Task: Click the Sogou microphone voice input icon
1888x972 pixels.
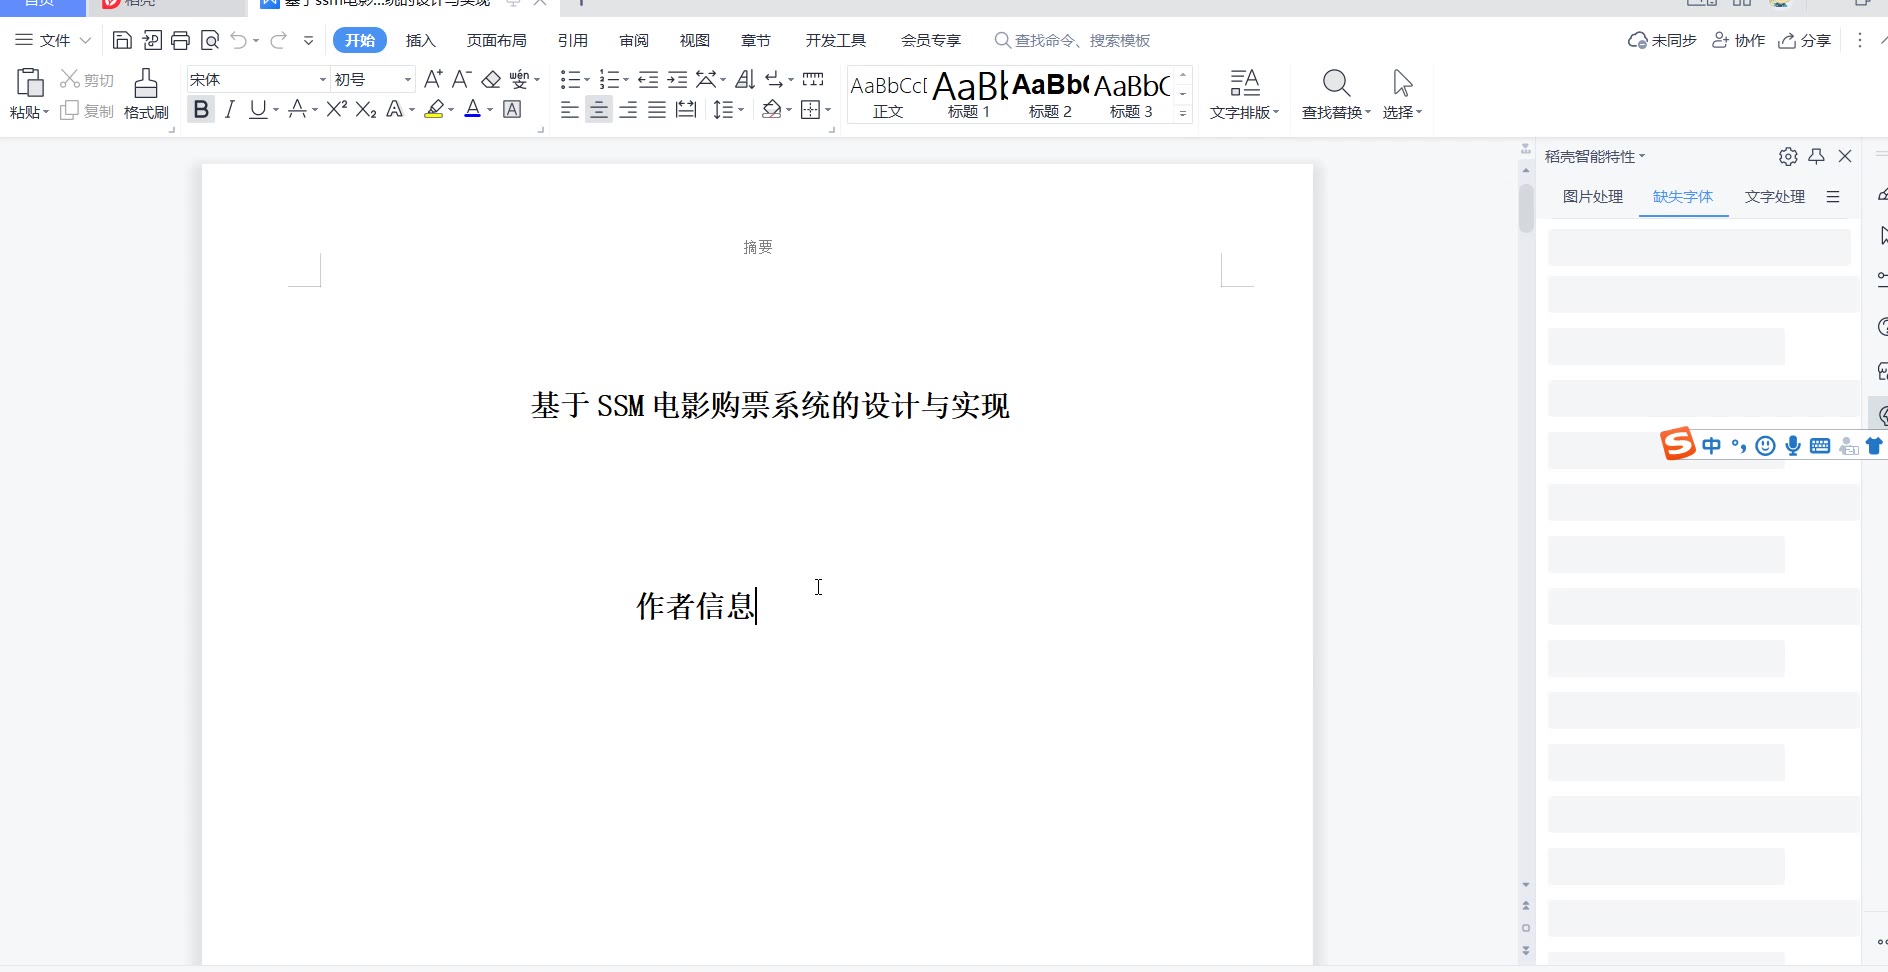Action: pyautogui.click(x=1793, y=446)
